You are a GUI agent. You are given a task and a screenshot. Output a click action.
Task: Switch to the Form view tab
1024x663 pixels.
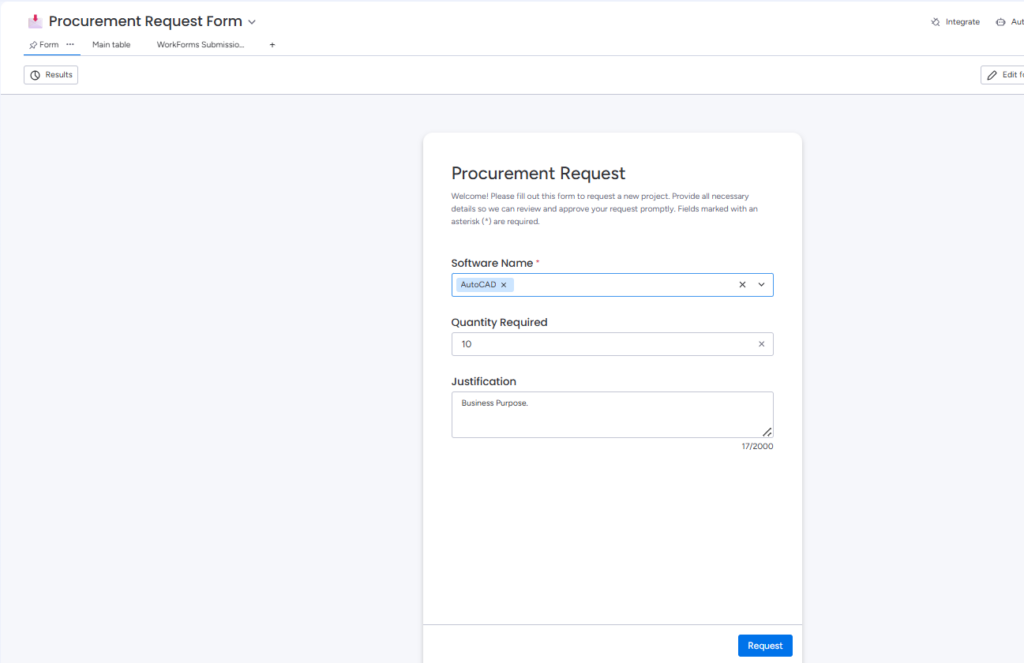[x=44, y=45]
